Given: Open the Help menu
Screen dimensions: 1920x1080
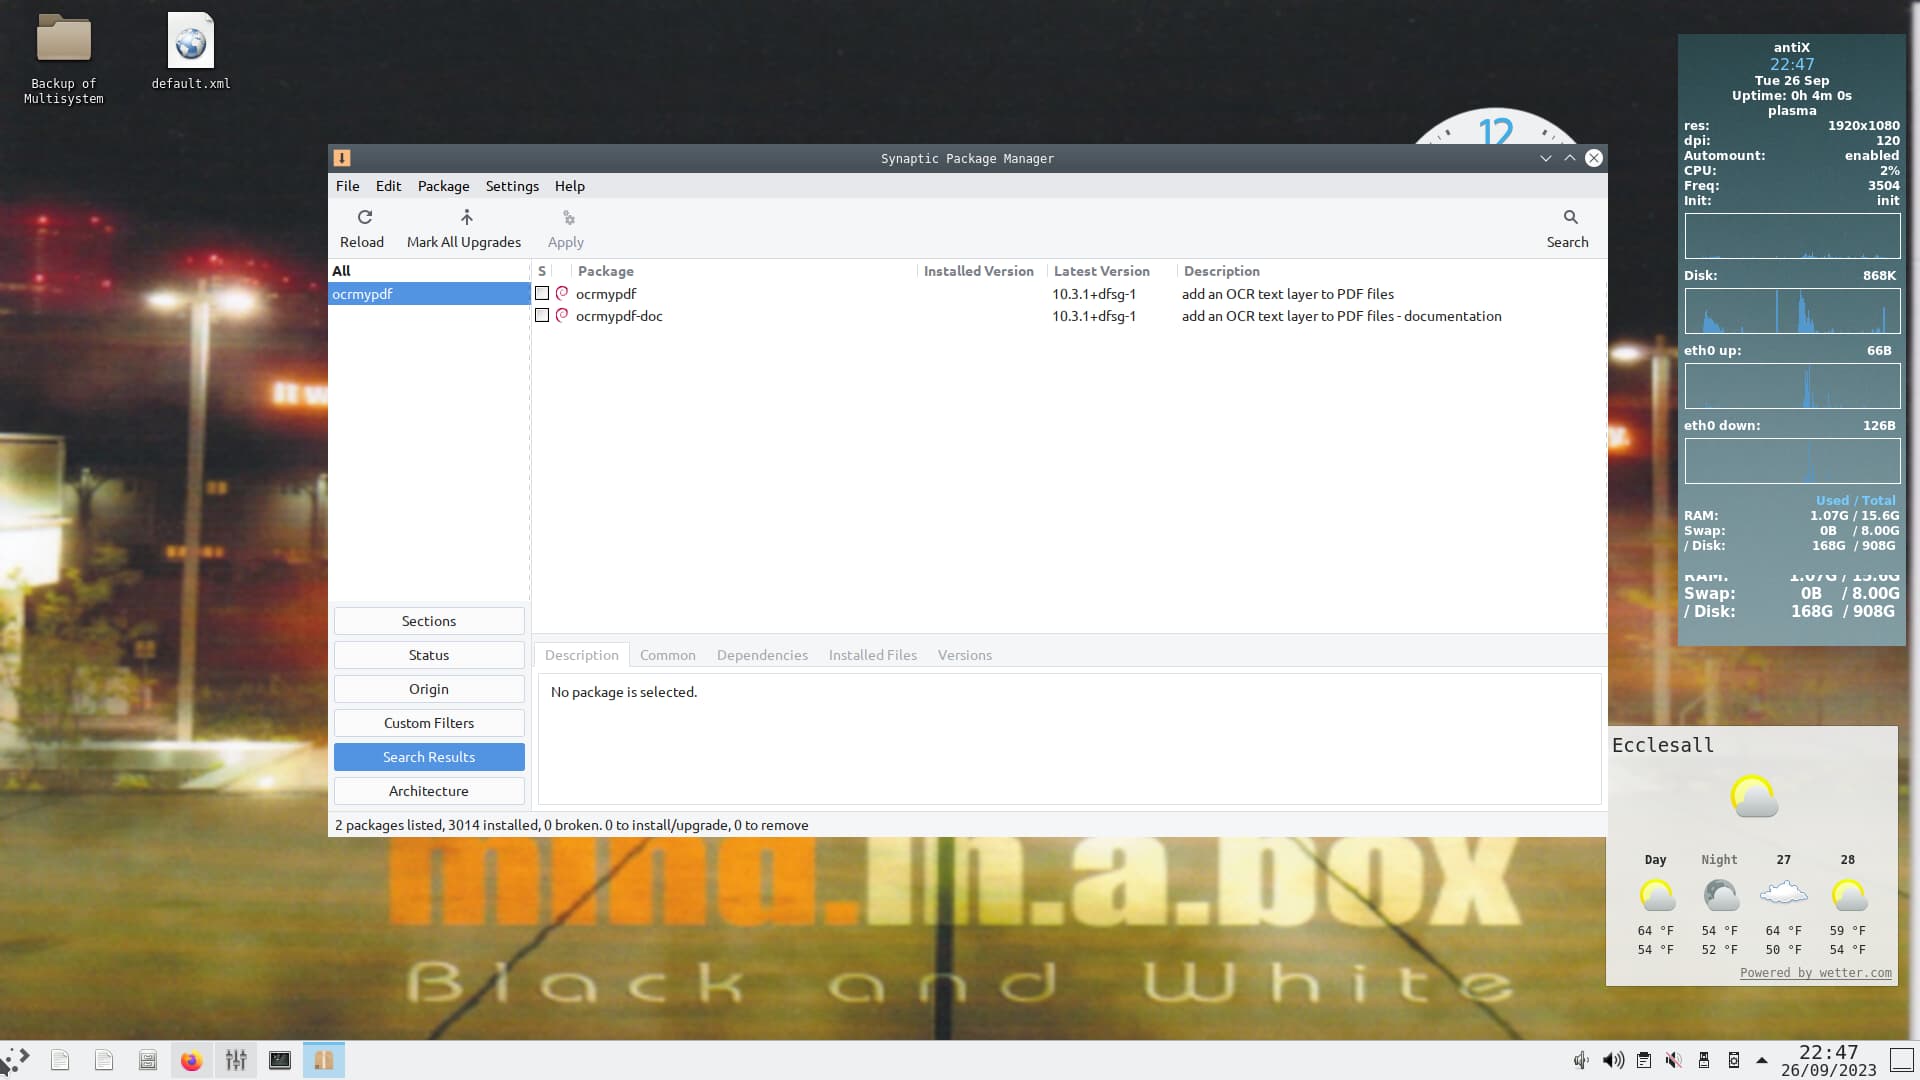Looking at the screenshot, I should coord(570,186).
